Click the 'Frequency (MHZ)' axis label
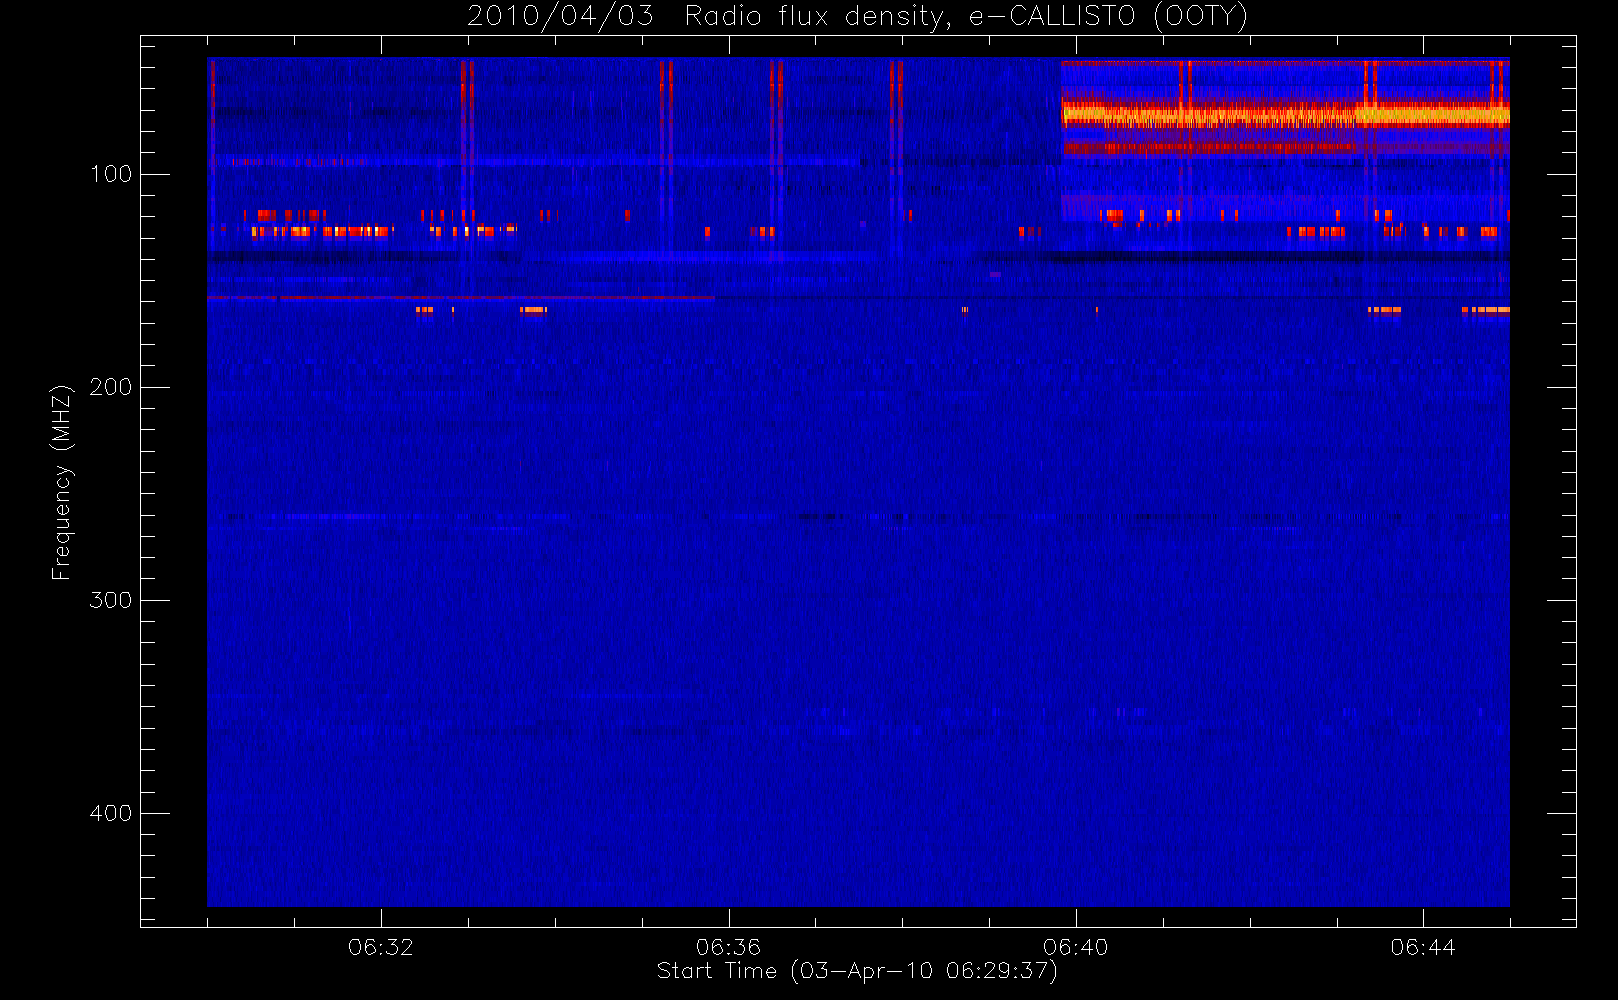Viewport: 1618px width, 1000px height. tap(62, 482)
